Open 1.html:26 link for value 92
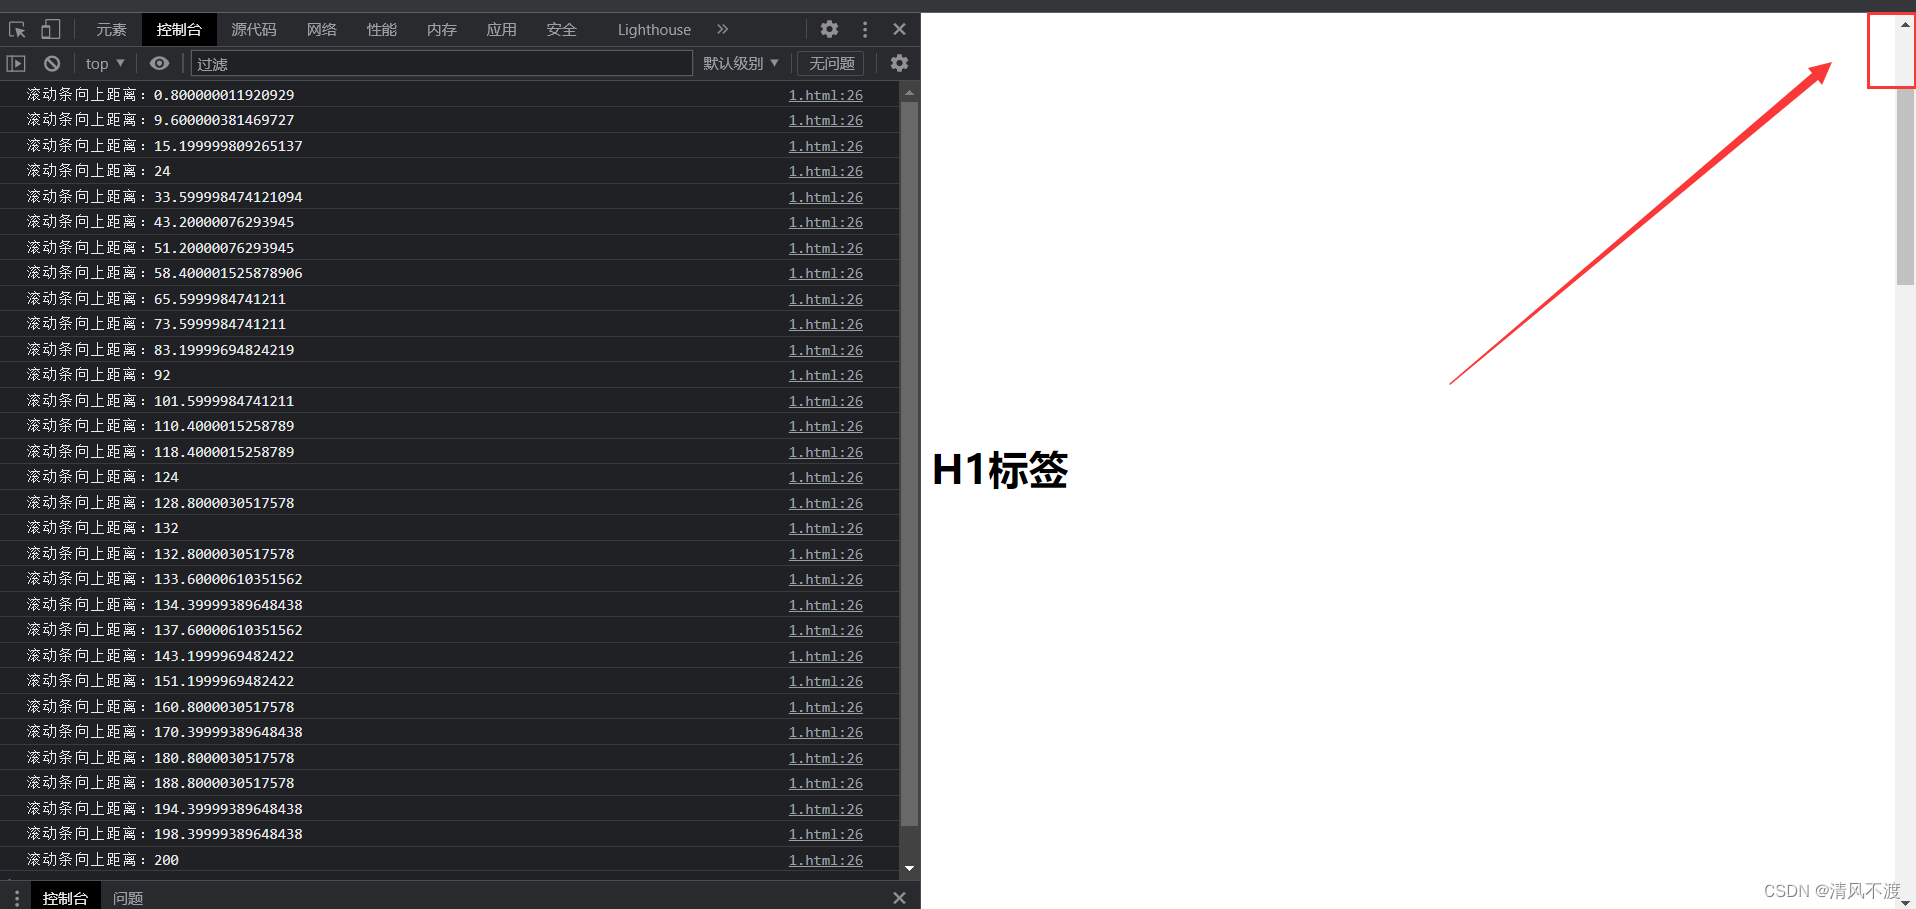The height and width of the screenshot is (909, 1916). pyautogui.click(x=825, y=375)
